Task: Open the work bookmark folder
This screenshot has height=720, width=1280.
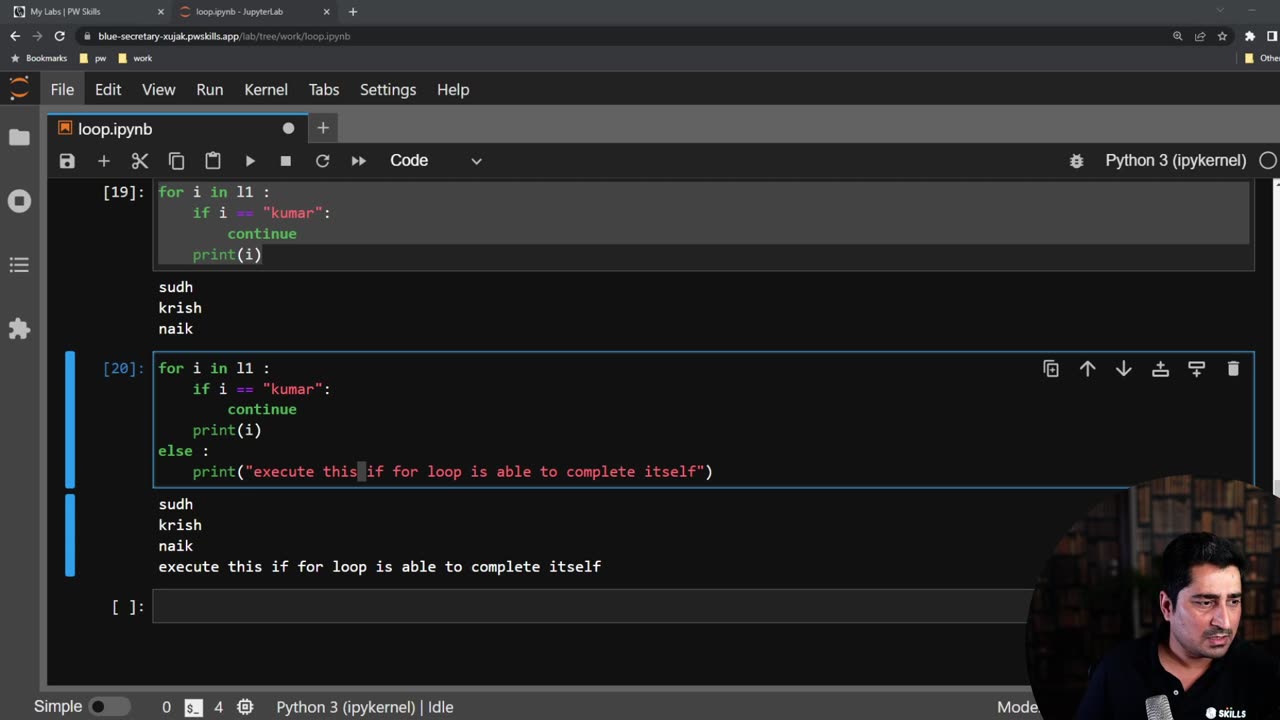Action: [x=135, y=58]
